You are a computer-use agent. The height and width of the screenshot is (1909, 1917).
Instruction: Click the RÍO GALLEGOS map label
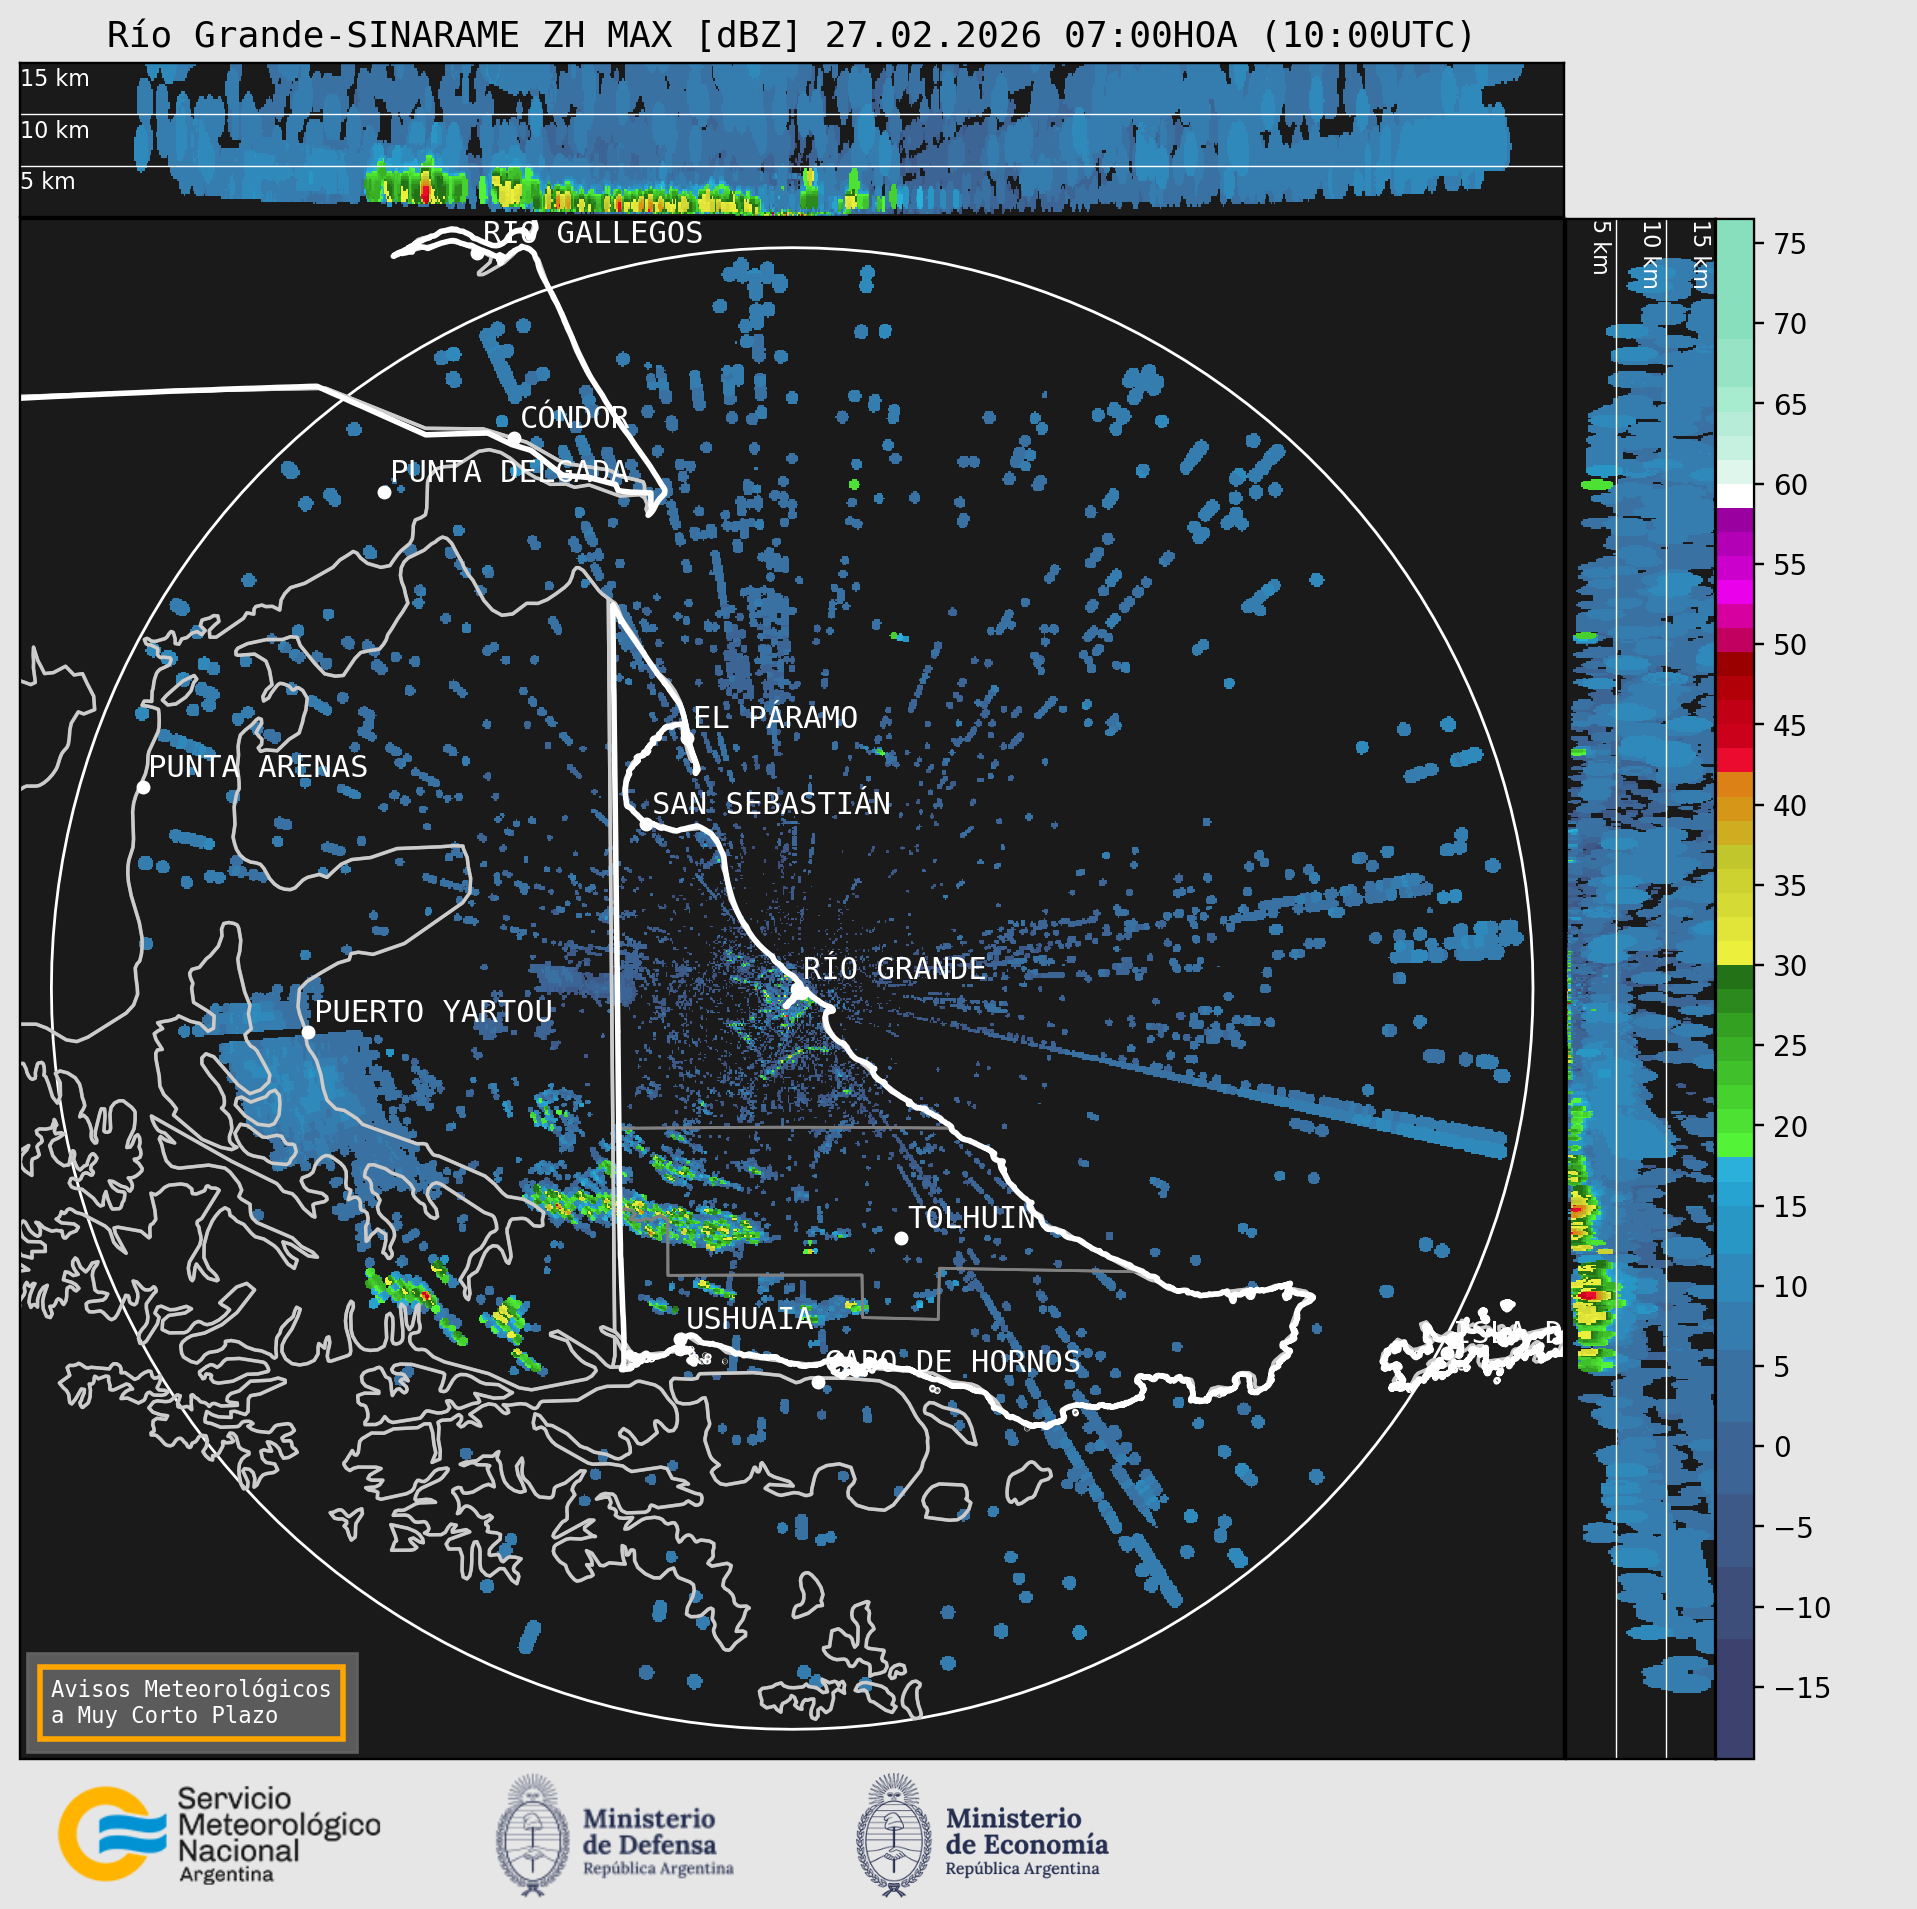[593, 233]
